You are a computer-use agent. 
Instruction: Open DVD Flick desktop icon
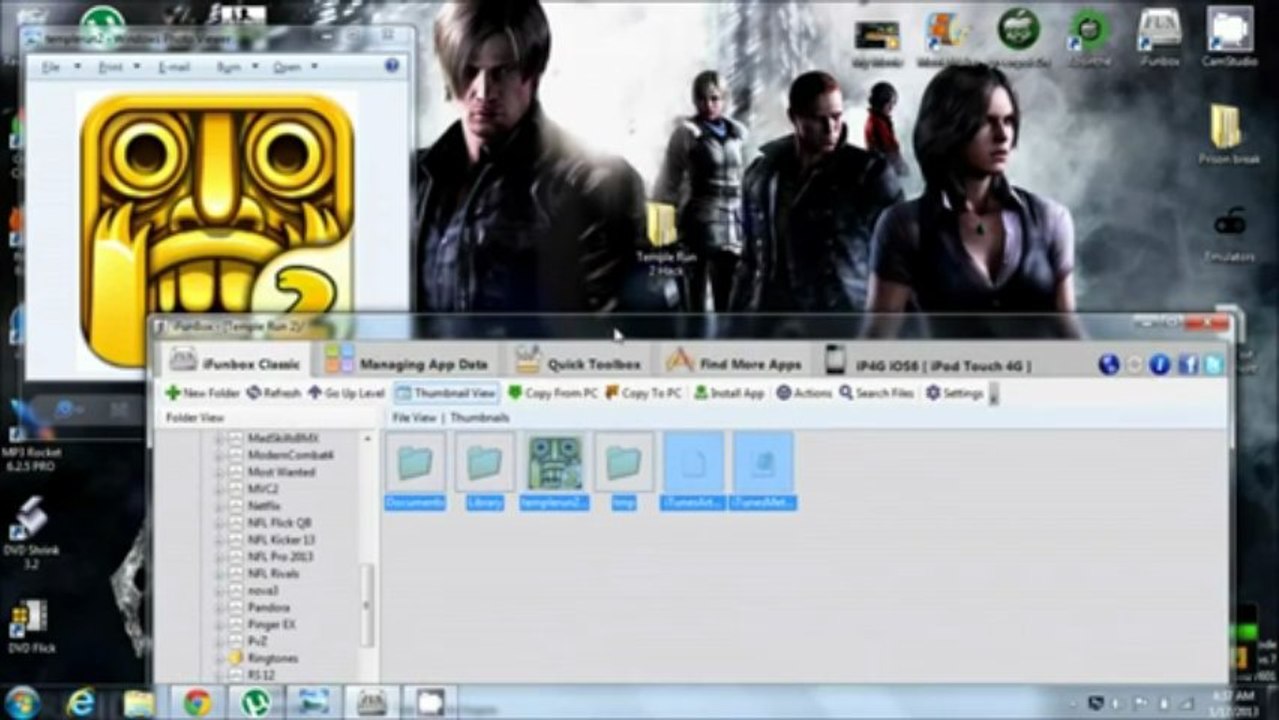tap(31, 626)
